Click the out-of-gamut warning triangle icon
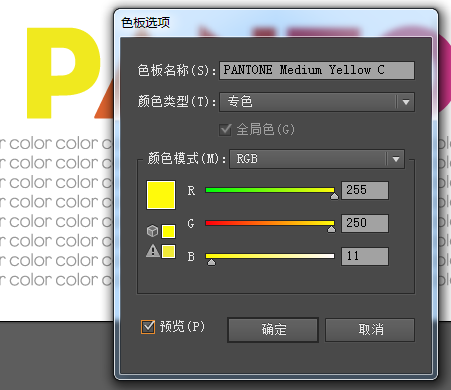This screenshot has height=390, width=451. point(153,251)
